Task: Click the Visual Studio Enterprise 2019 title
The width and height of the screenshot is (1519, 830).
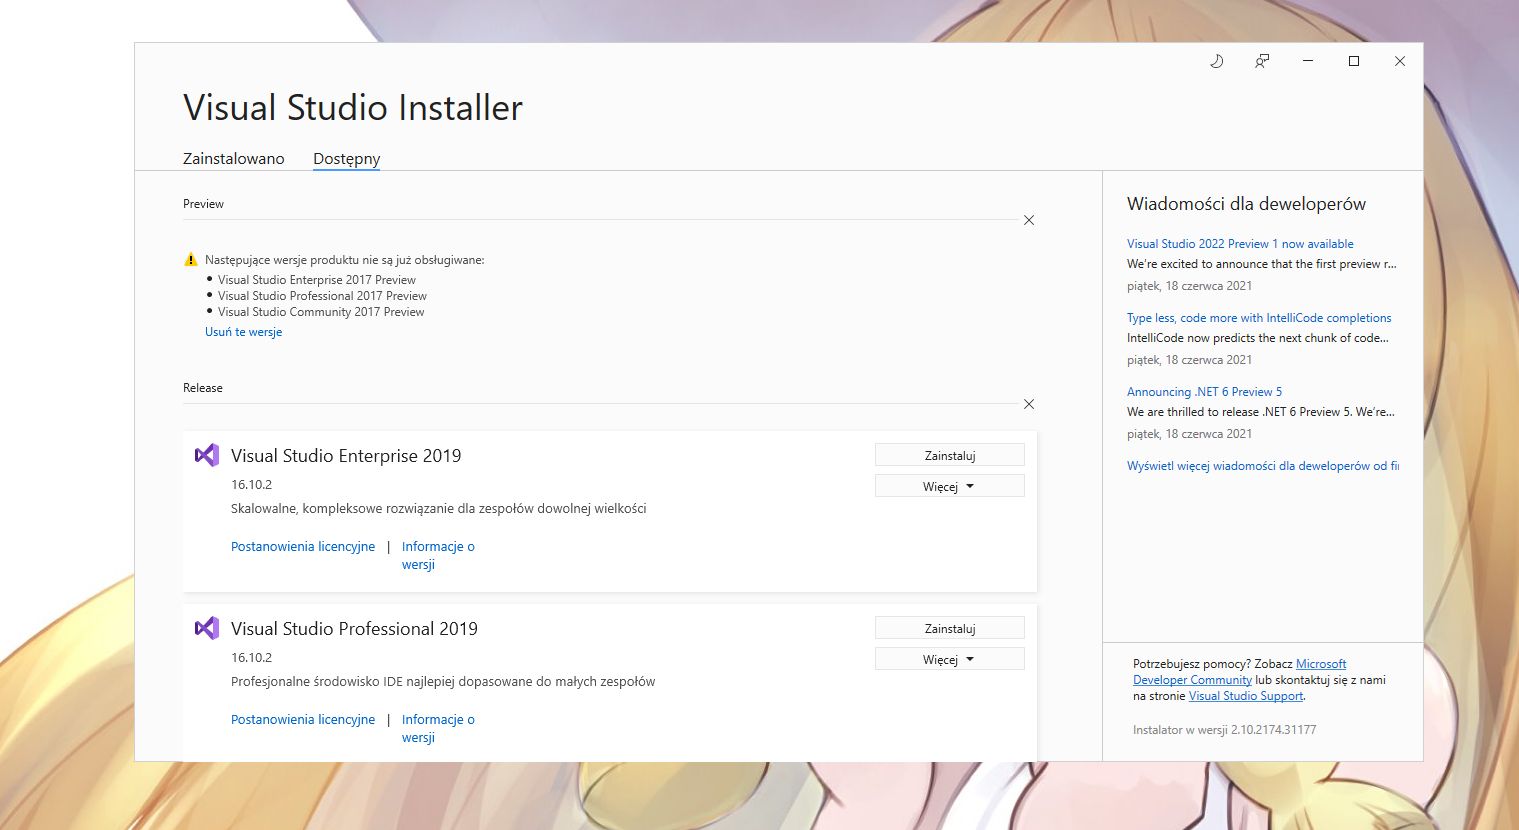Action: coord(346,455)
